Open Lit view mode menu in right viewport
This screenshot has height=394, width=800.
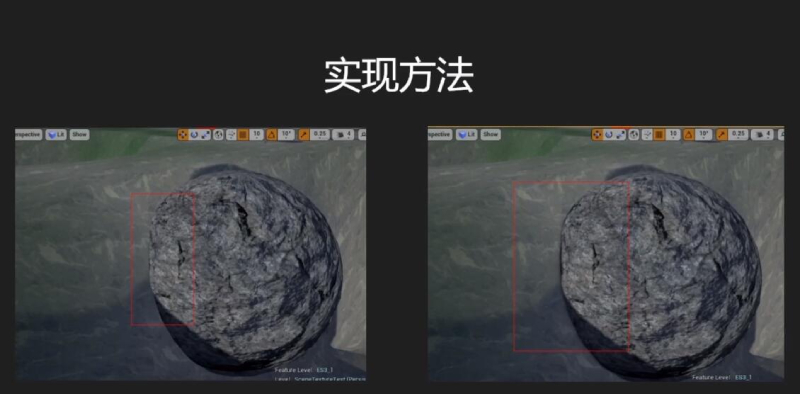click(x=466, y=135)
